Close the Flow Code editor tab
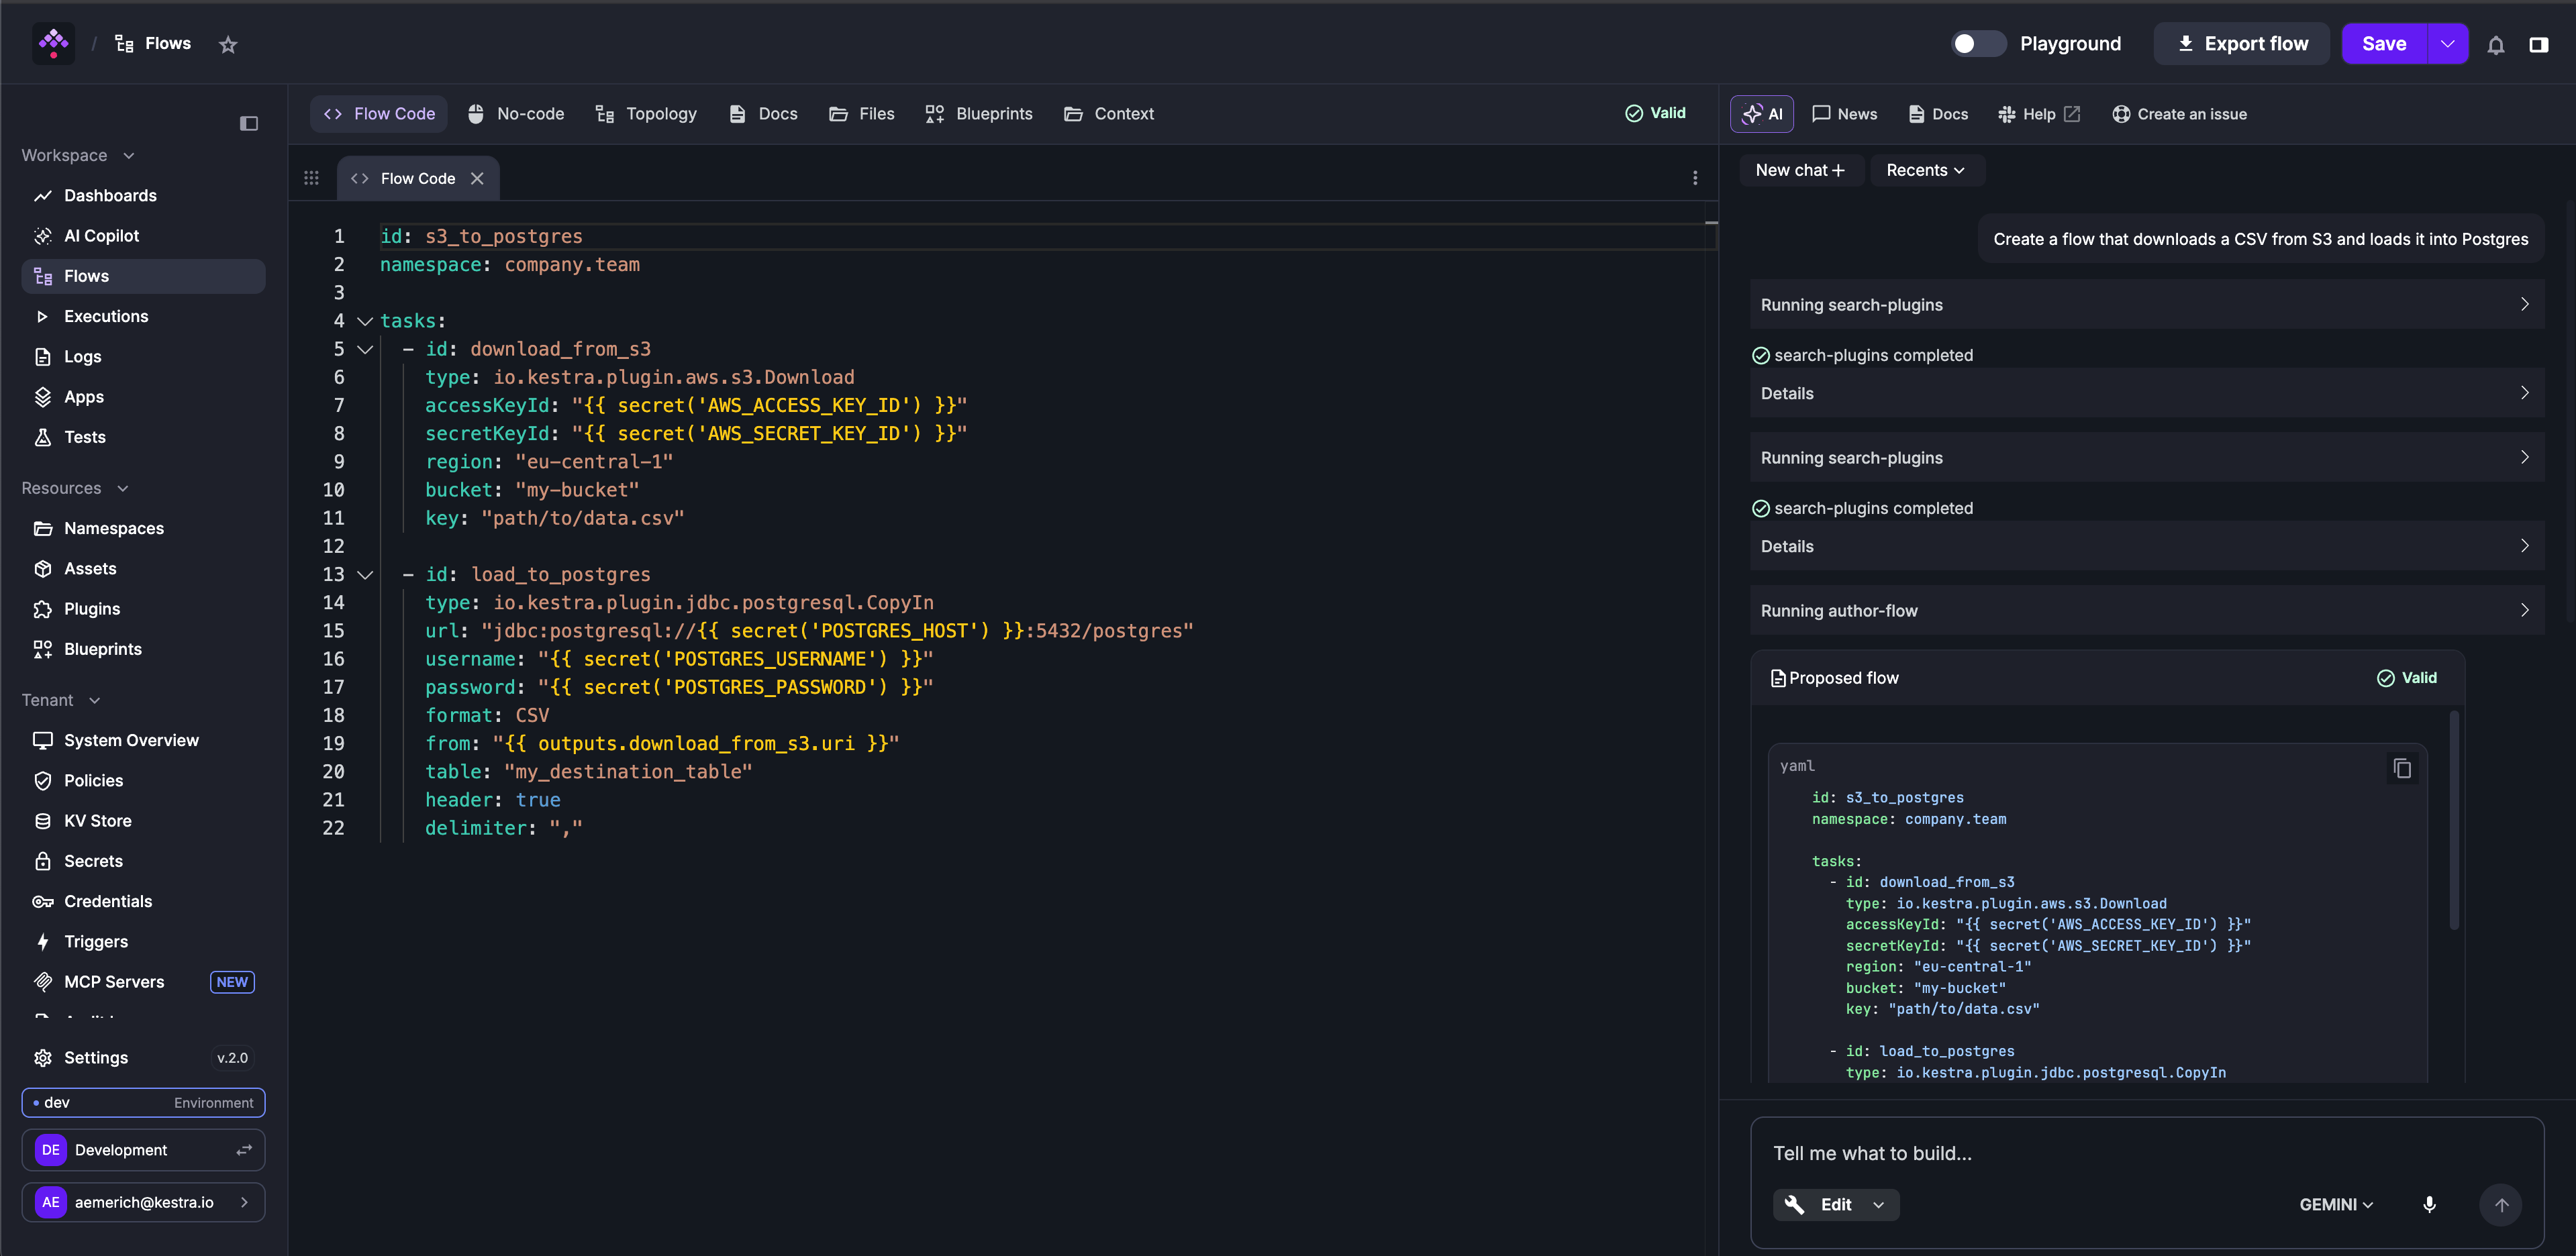Viewport: 2576px width, 1256px height. pyautogui.click(x=477, y=178)
